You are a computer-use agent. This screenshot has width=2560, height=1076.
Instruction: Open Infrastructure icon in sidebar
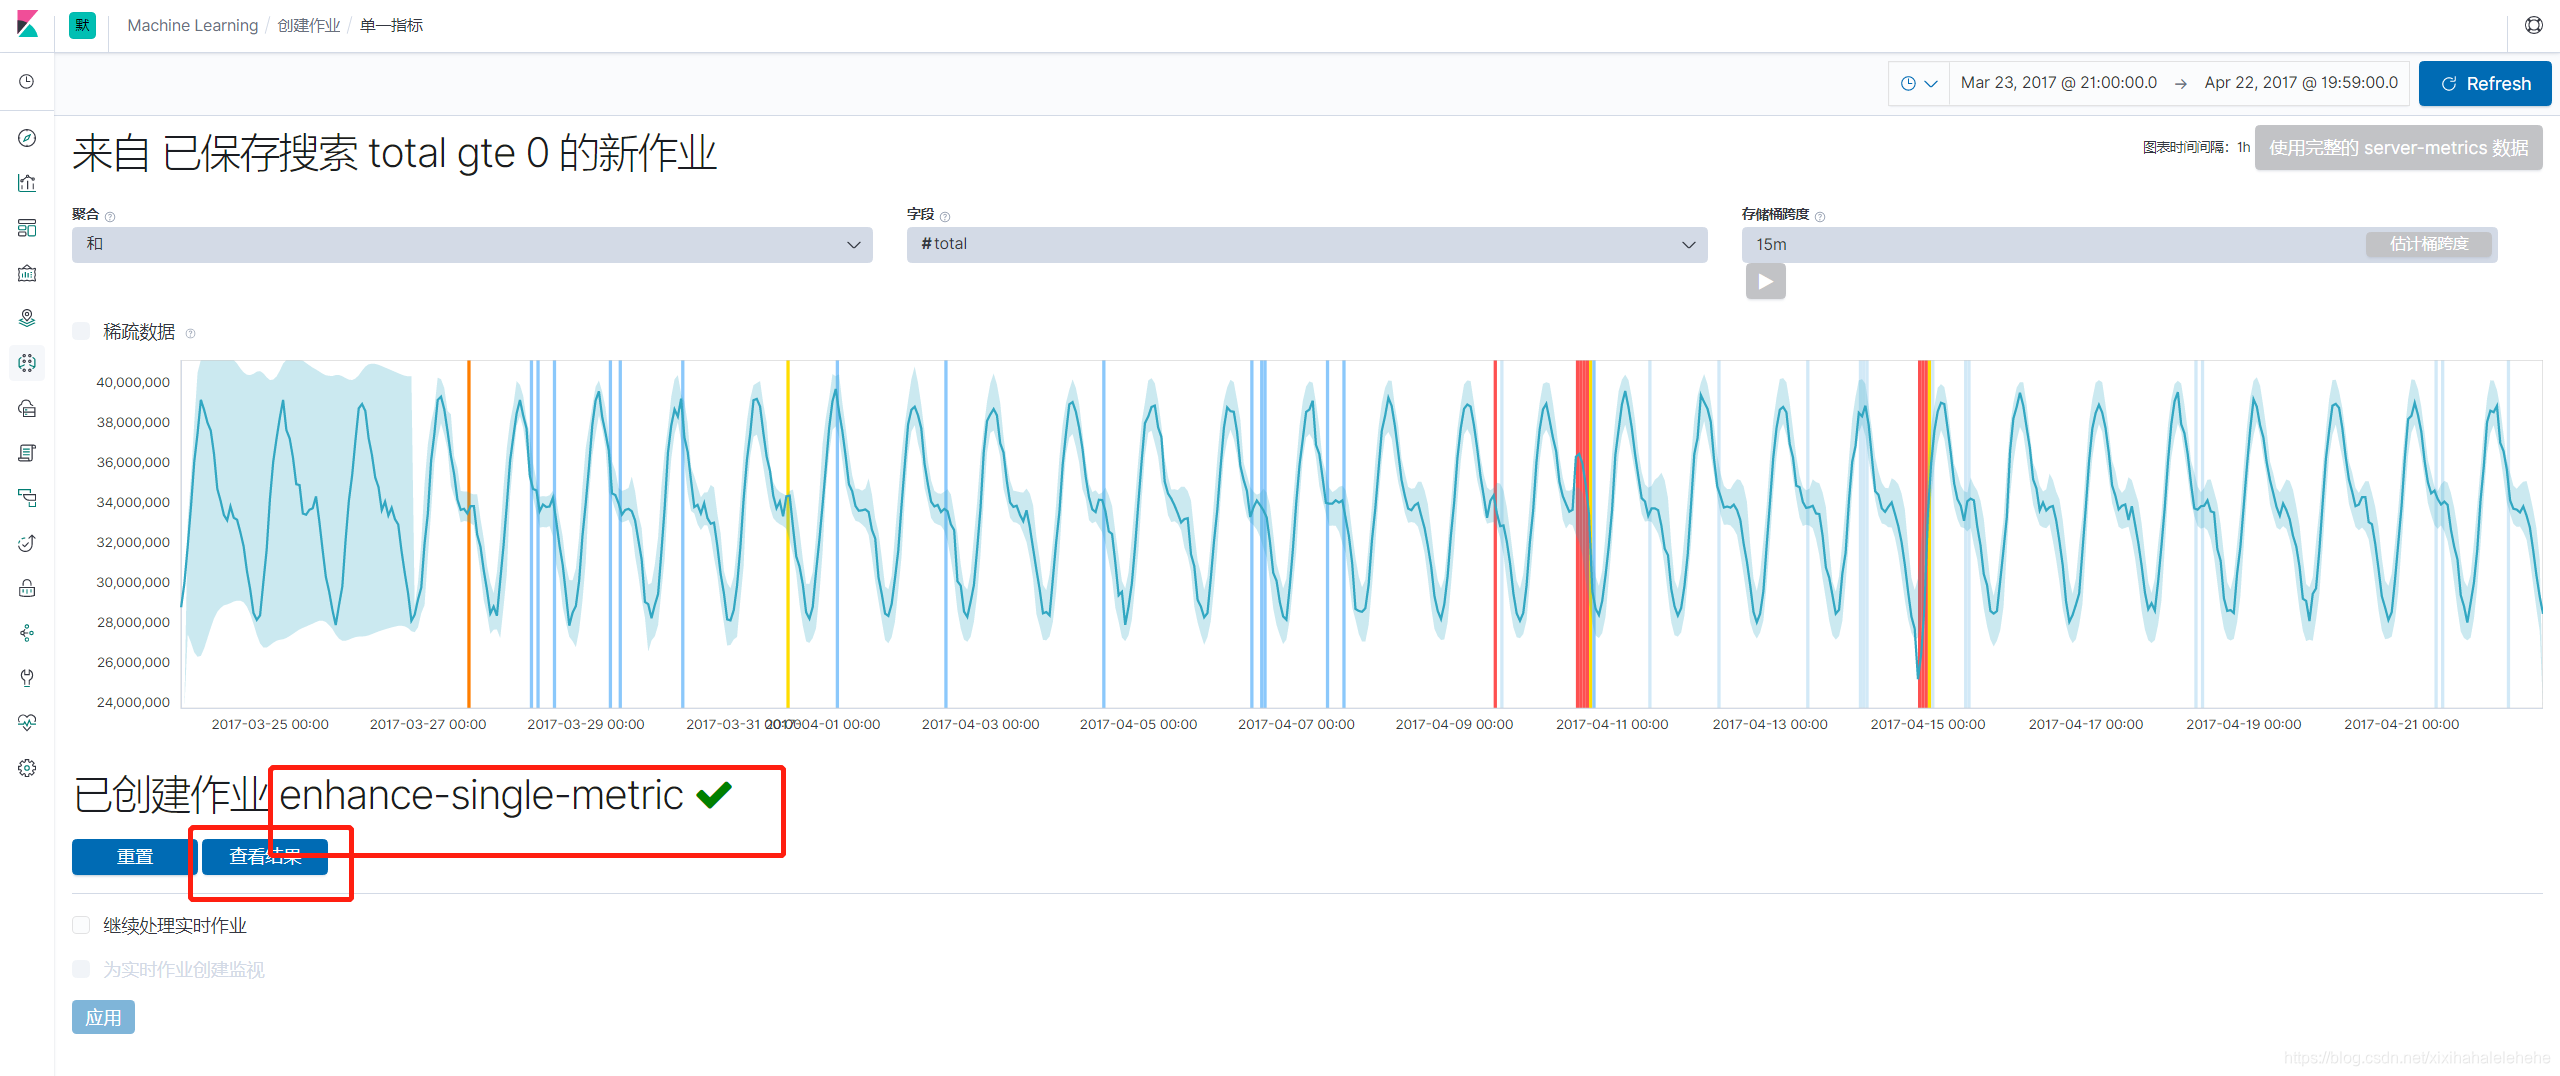[27, 408]
